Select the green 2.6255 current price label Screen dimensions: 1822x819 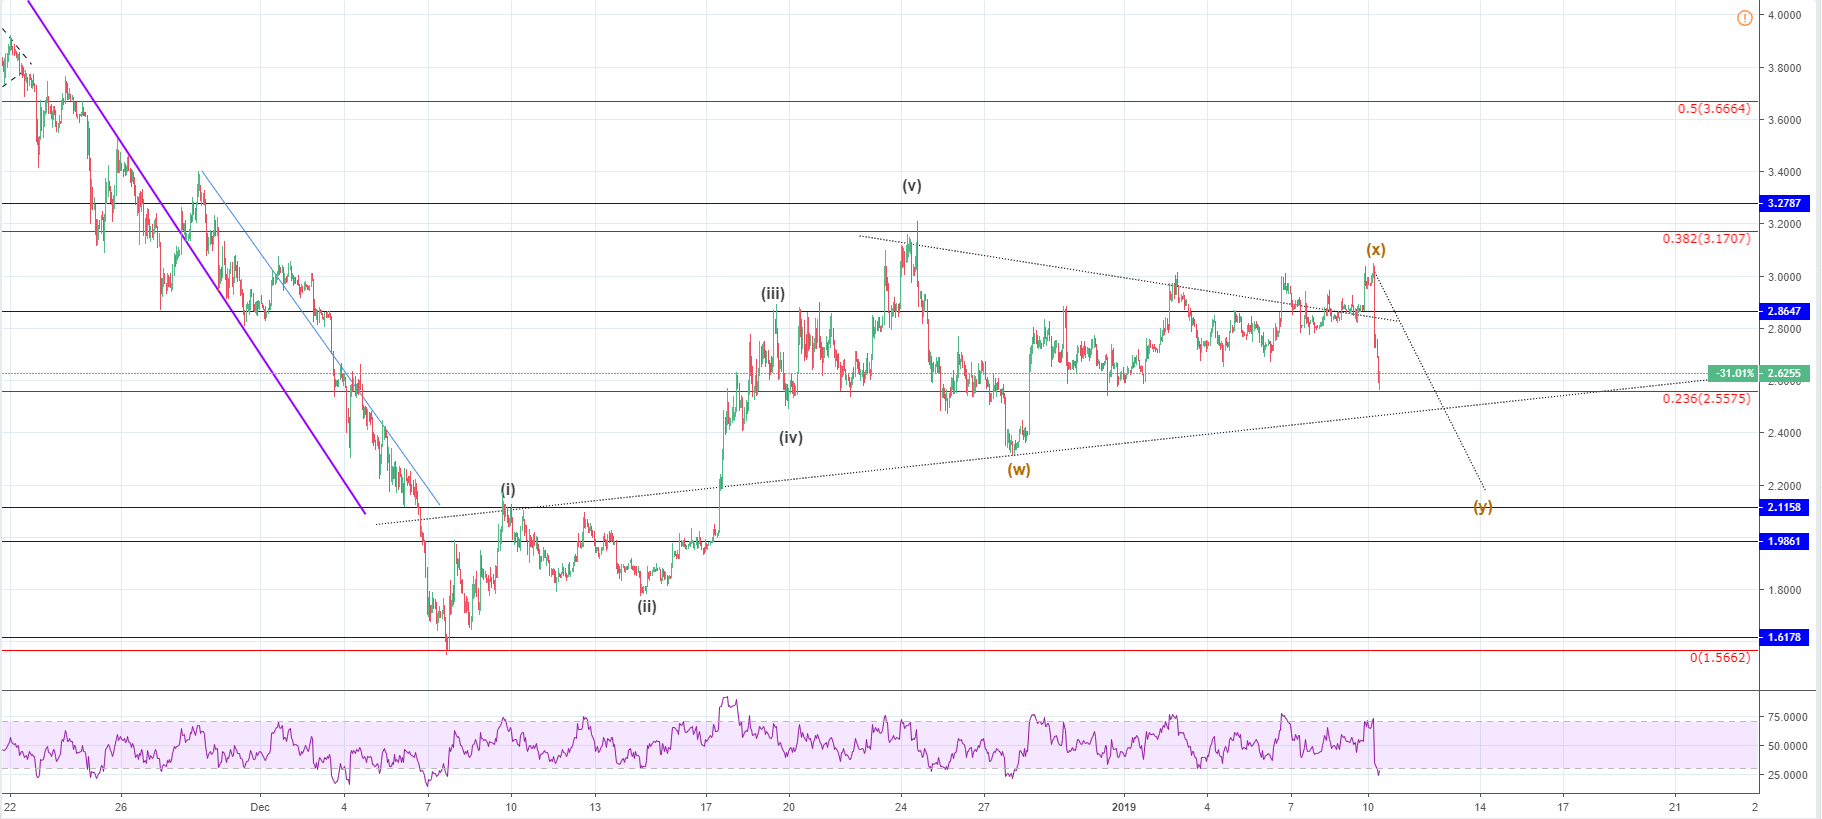coord(1784,374)
